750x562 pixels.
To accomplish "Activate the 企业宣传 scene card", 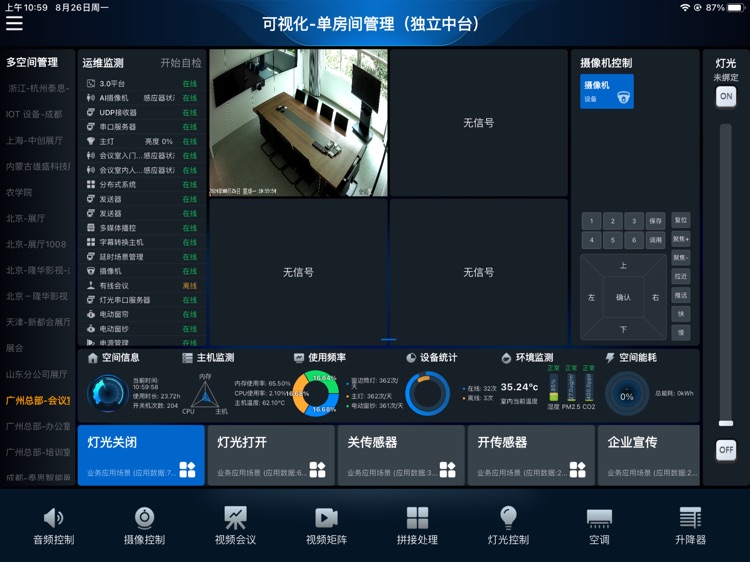I will 649,455.
